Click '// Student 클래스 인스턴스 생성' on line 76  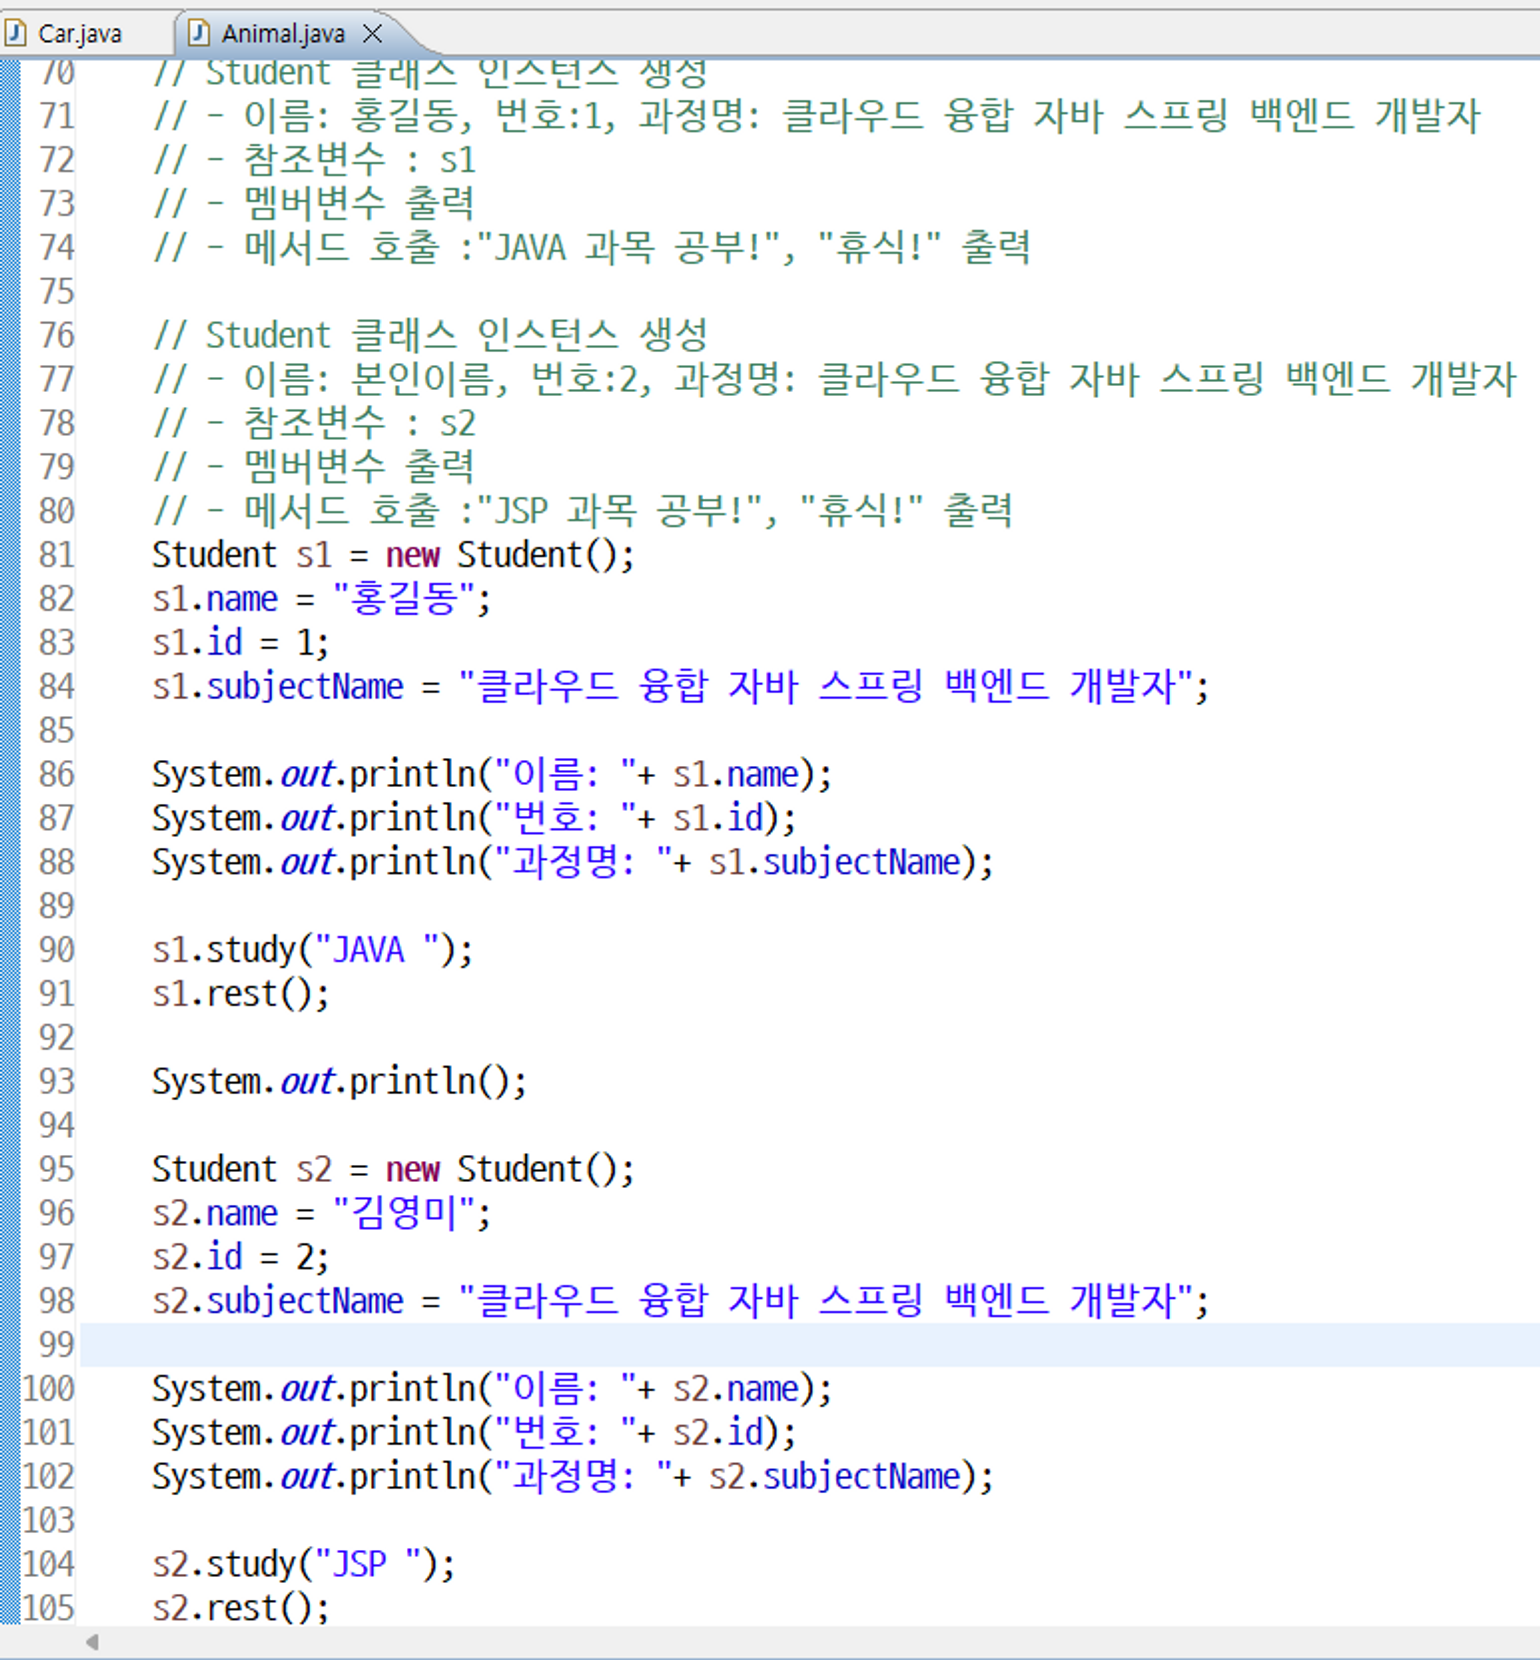(x=430, y=336)
